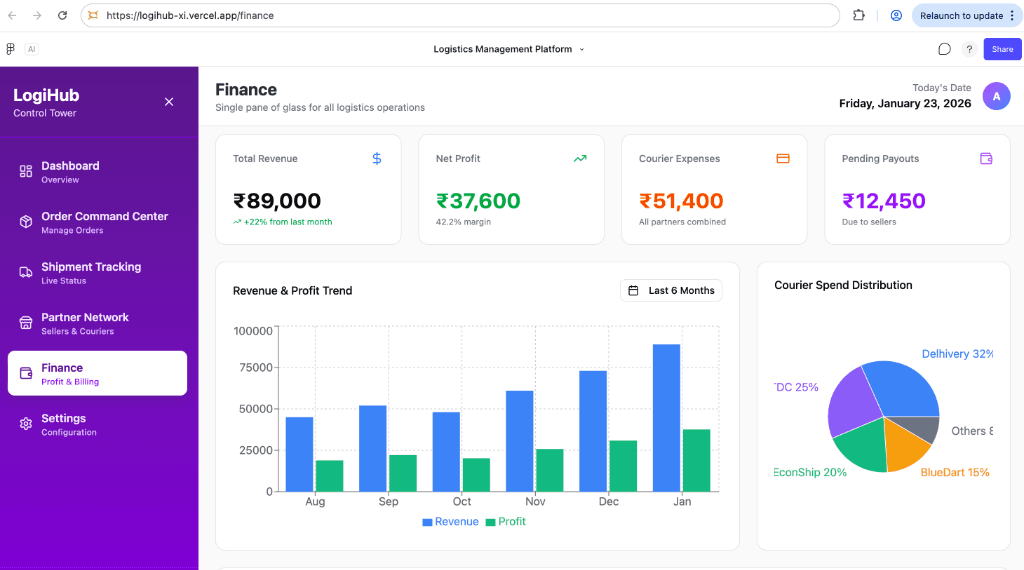Click the Shipment Tracking truck icon

[25, 272]
